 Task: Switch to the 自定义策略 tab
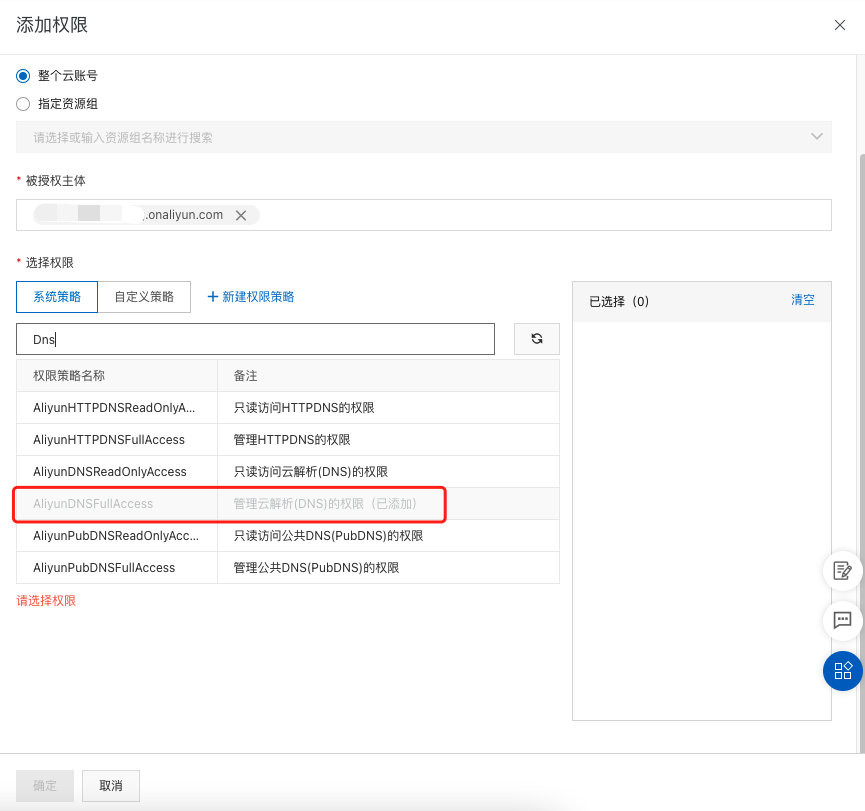(144, 297)
